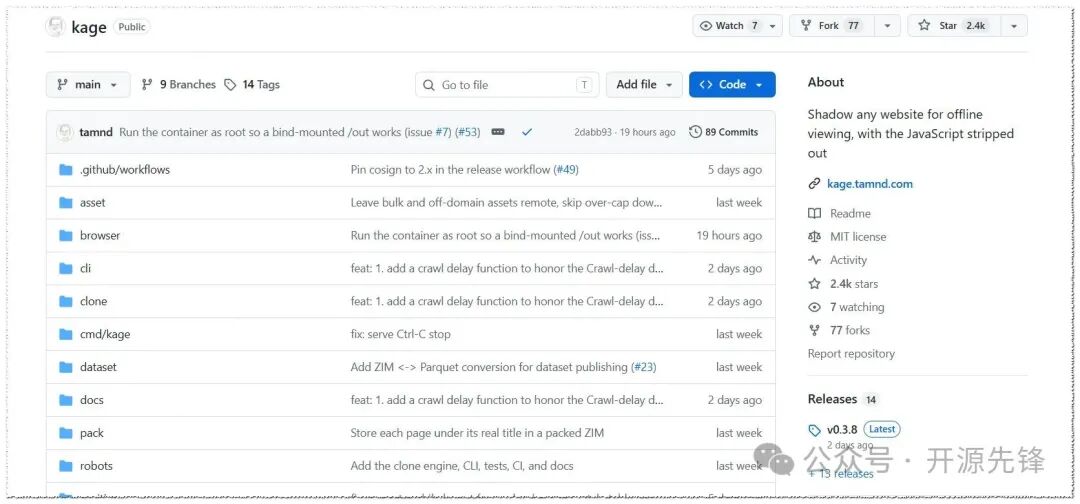
Task: Click the browser folder icon
Action: point(65,235)
